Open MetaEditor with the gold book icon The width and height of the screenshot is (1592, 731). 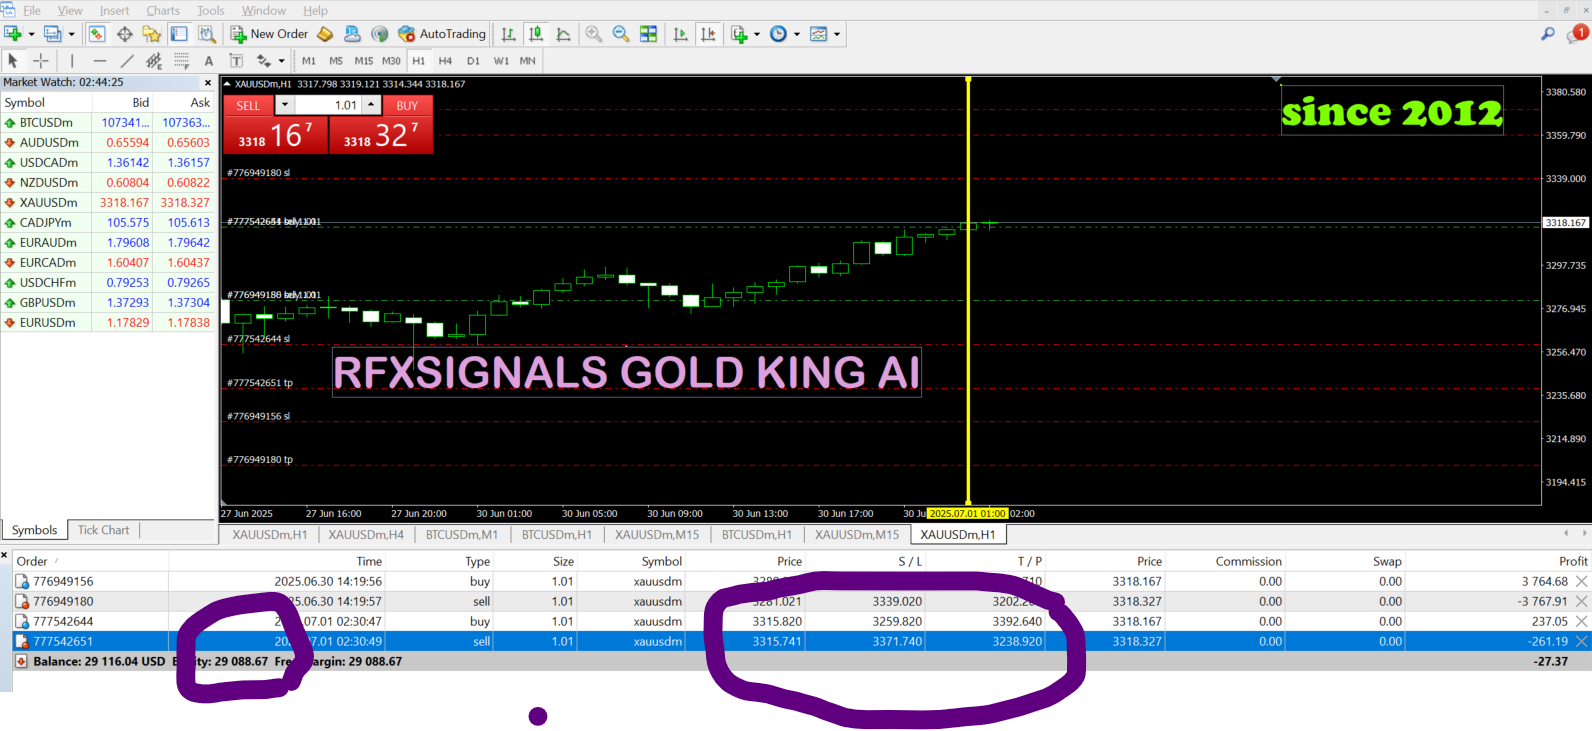coord(325,34)
